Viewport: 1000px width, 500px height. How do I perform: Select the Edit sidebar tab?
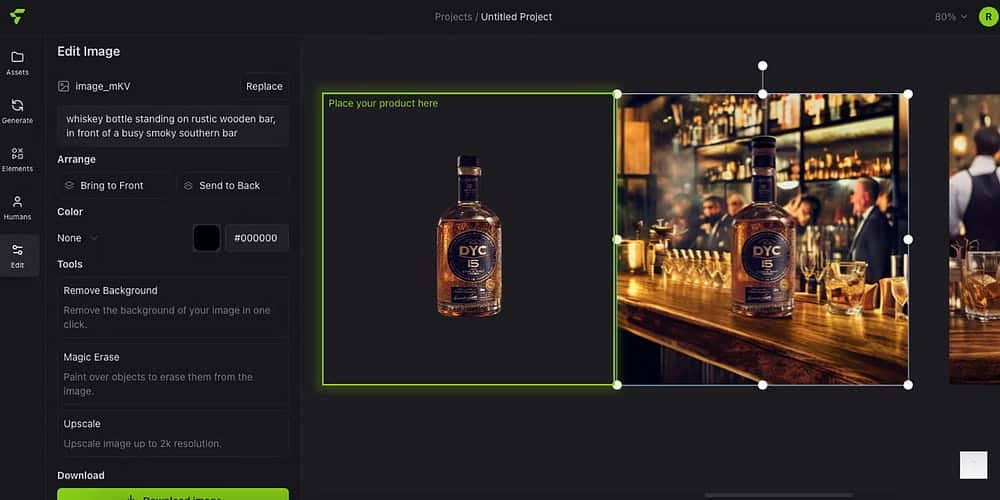(x=17, y=256)
